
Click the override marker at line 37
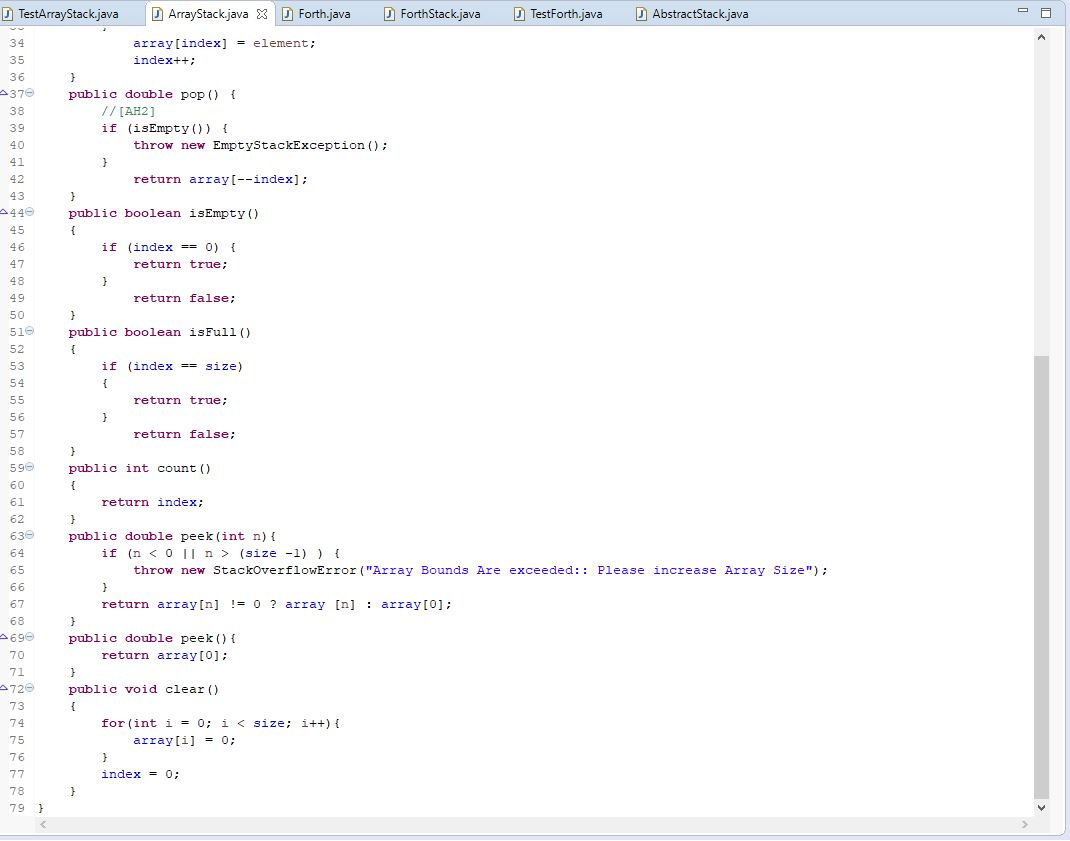4,91
